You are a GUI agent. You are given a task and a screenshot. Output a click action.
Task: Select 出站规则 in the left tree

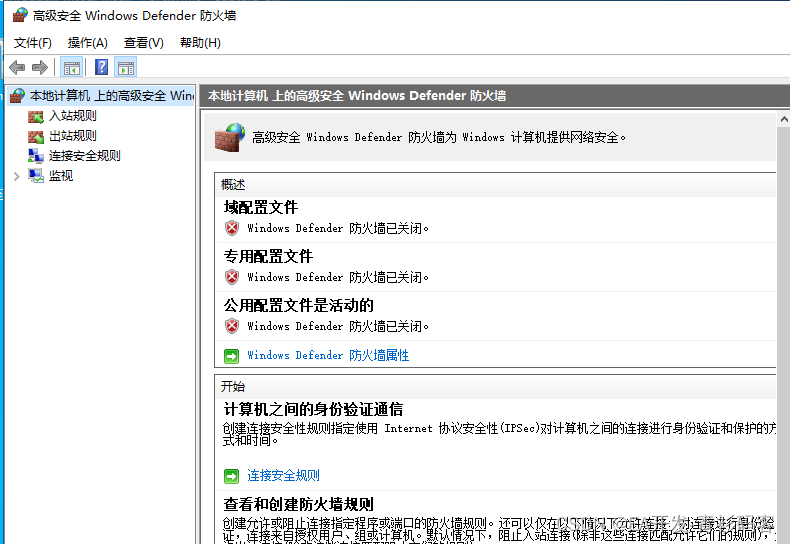(x=73, y=136)
